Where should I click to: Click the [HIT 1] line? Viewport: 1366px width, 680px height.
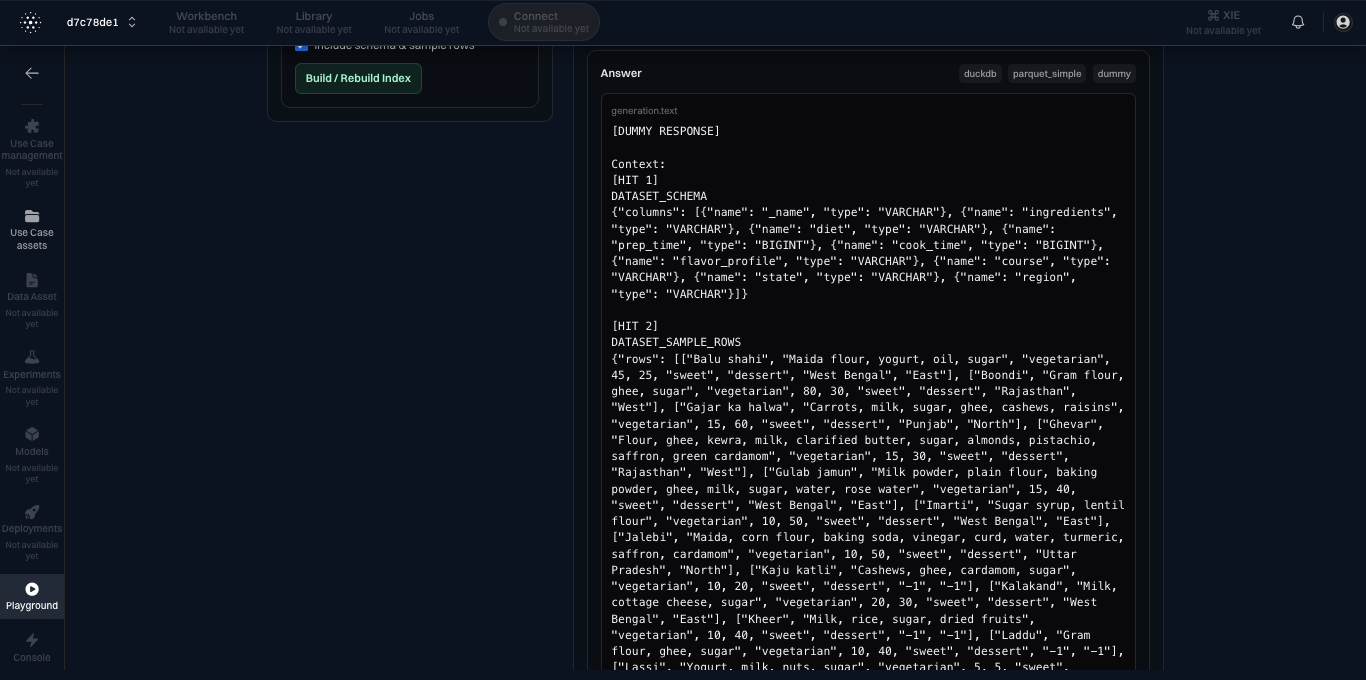point(635,180)
